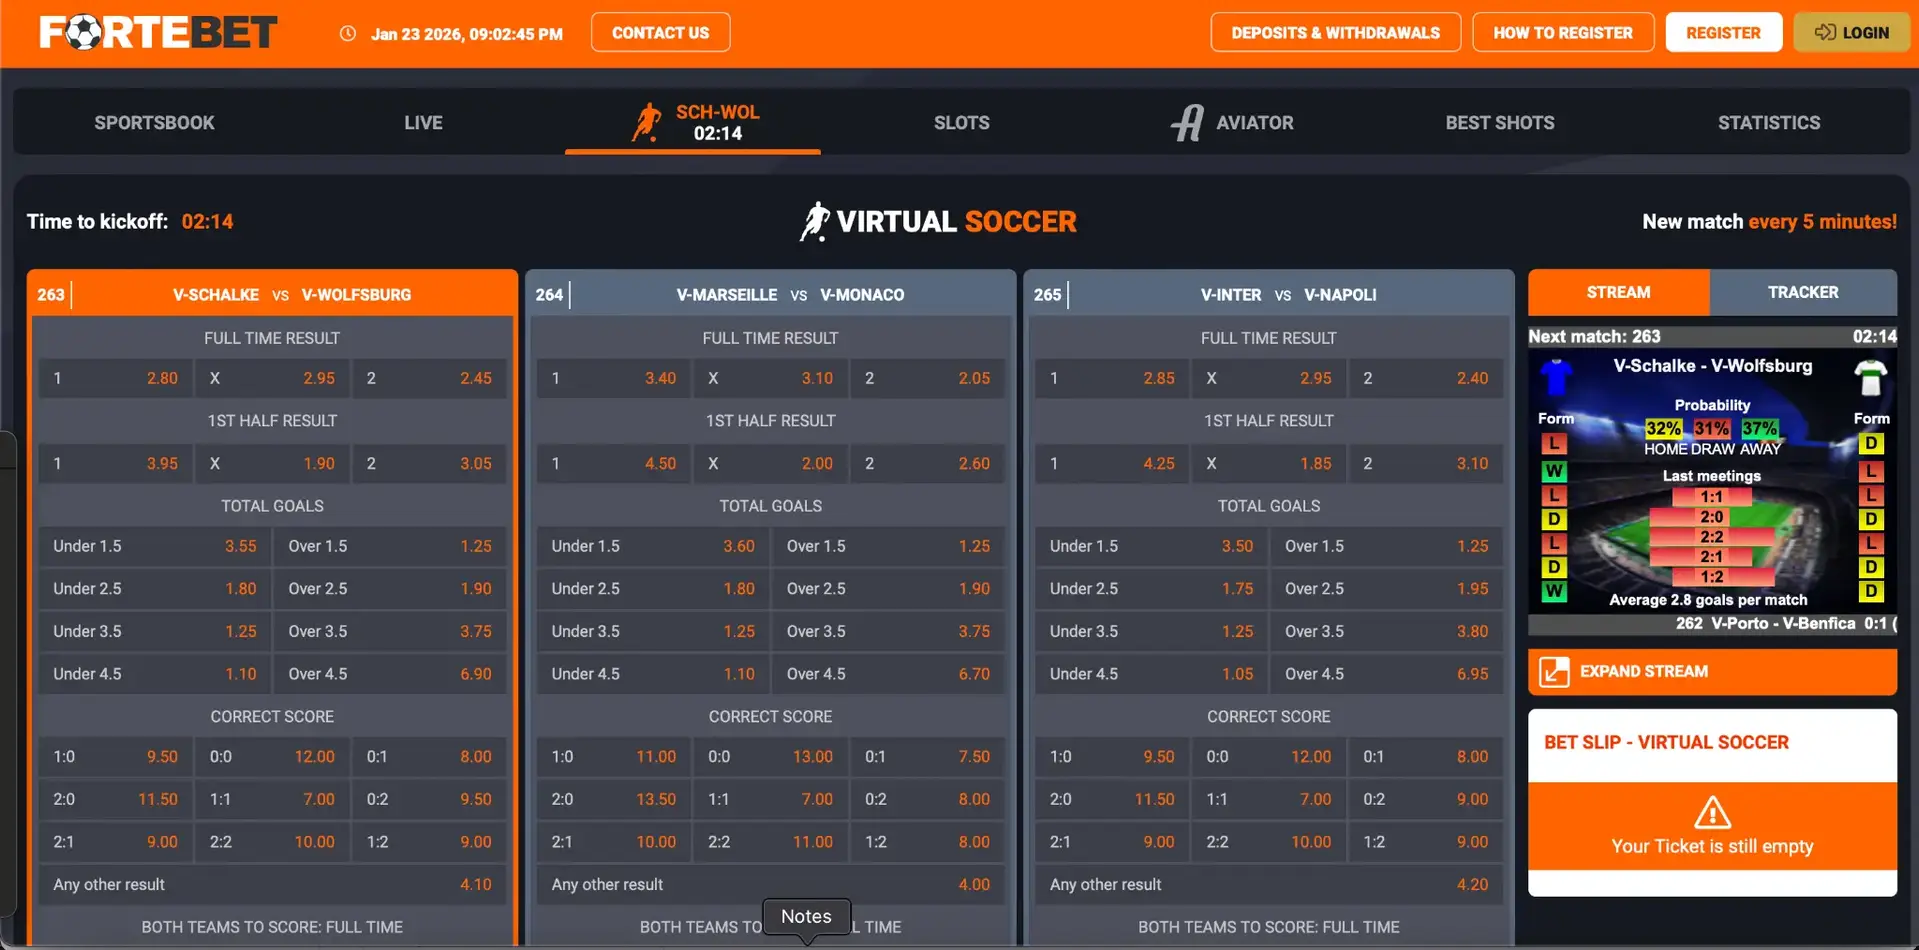The height and width of the screenshot is (950, 1919).
Task: Click the FORTEBET logo
Action: [156, 31]
